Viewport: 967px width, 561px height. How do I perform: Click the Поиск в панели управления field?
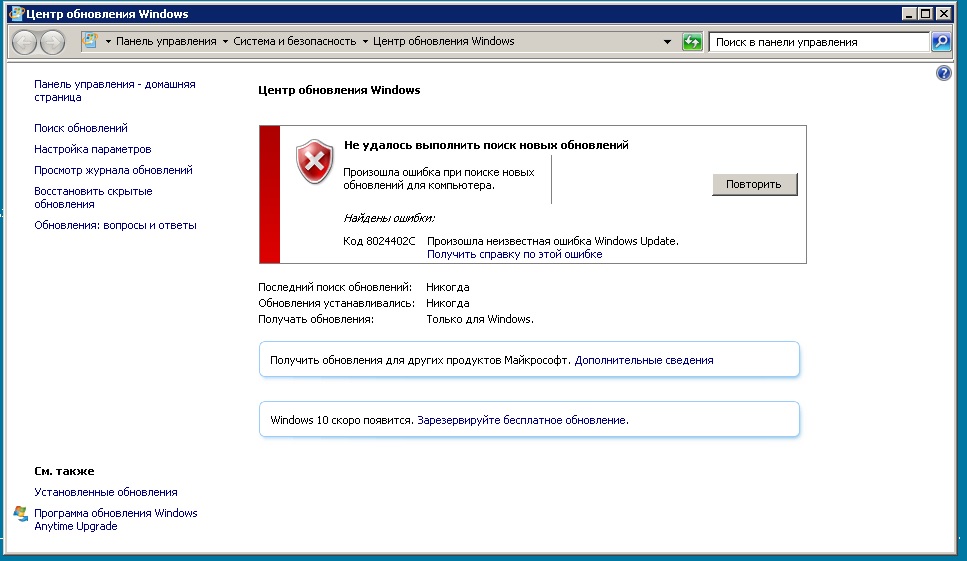pyautogui.click(x=819, y=42)
